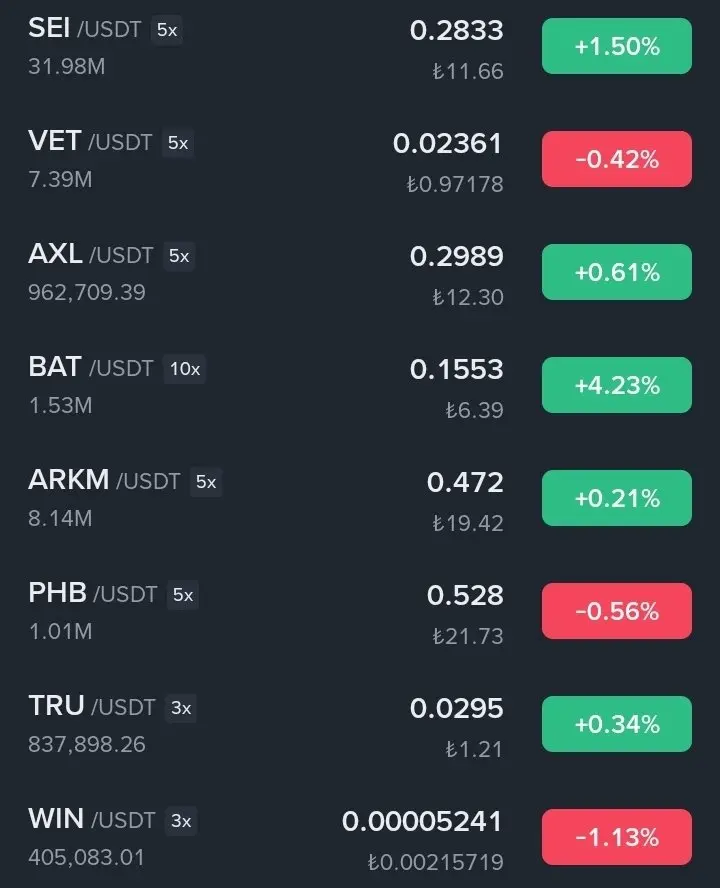Viewport: 720px width, 888px height.
Task: Click the 5x leverage tag beside SEI
Action: click(167, 30)
